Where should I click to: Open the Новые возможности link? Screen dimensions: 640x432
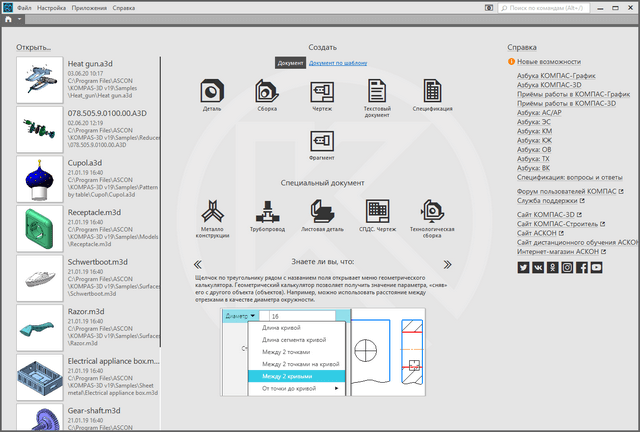click(x=549, y=62)
